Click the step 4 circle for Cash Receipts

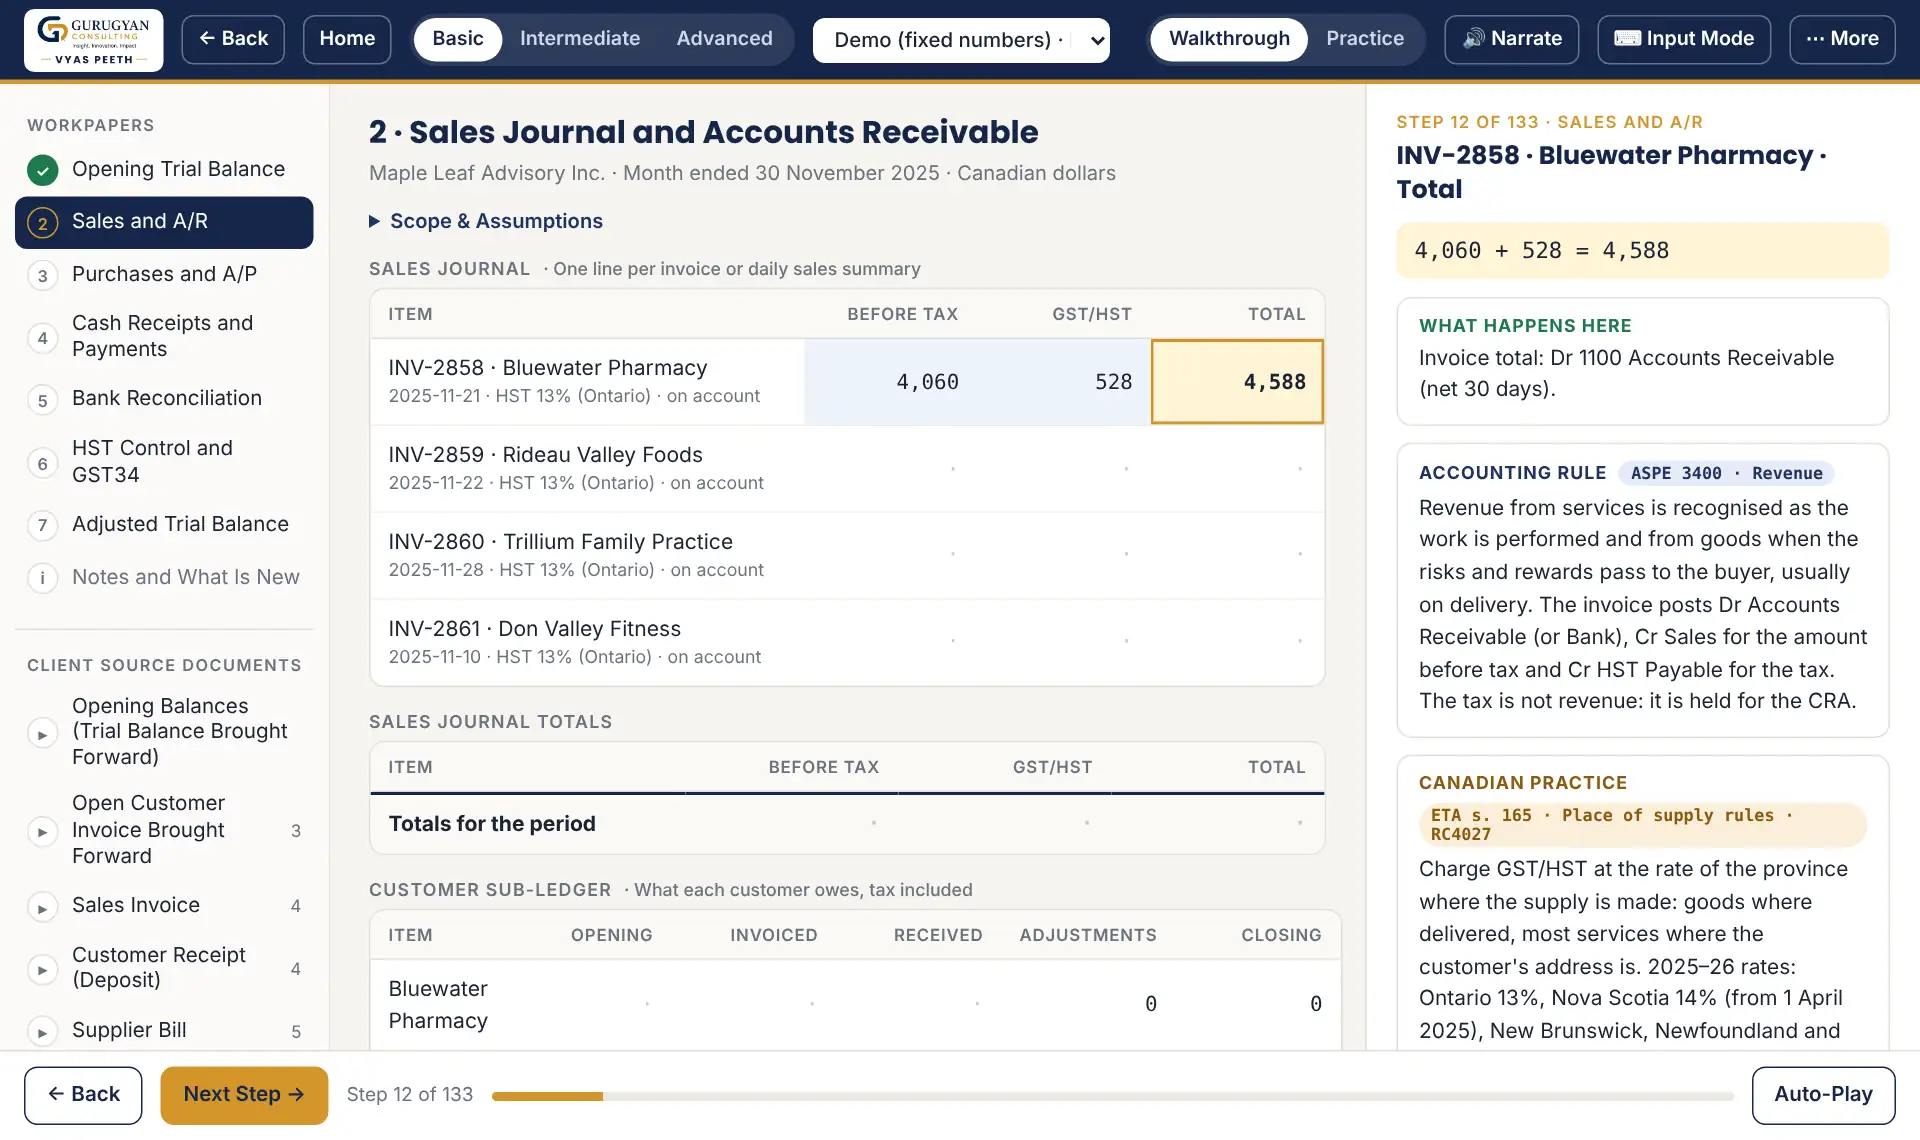point(42,337)
